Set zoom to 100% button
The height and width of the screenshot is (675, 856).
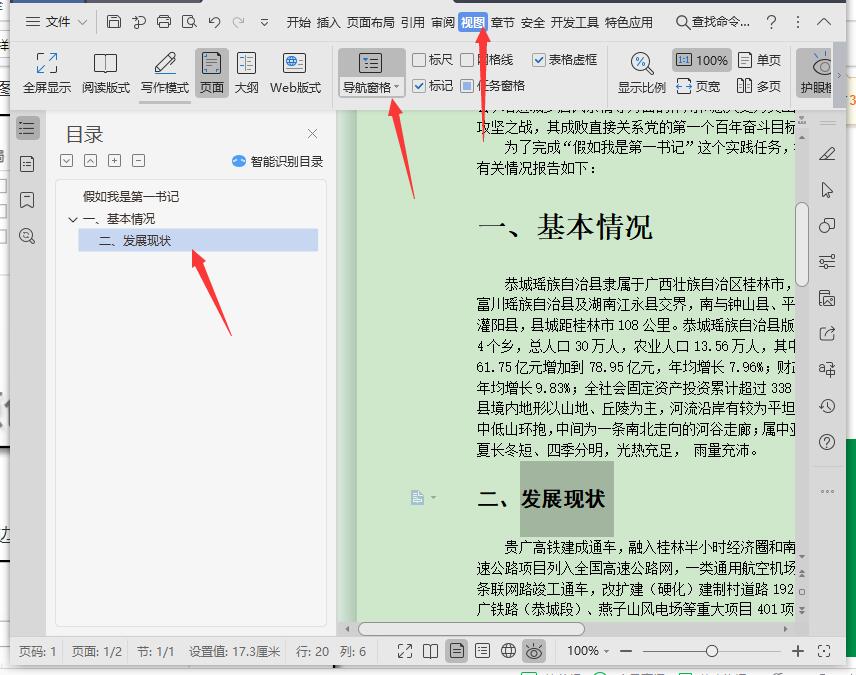click(x=702, y=60)
